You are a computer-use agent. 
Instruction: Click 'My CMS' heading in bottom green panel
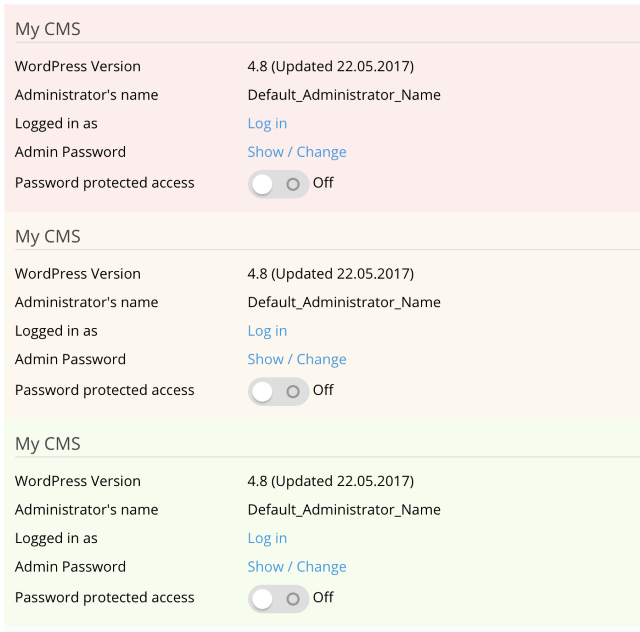(x=48, y=444)
